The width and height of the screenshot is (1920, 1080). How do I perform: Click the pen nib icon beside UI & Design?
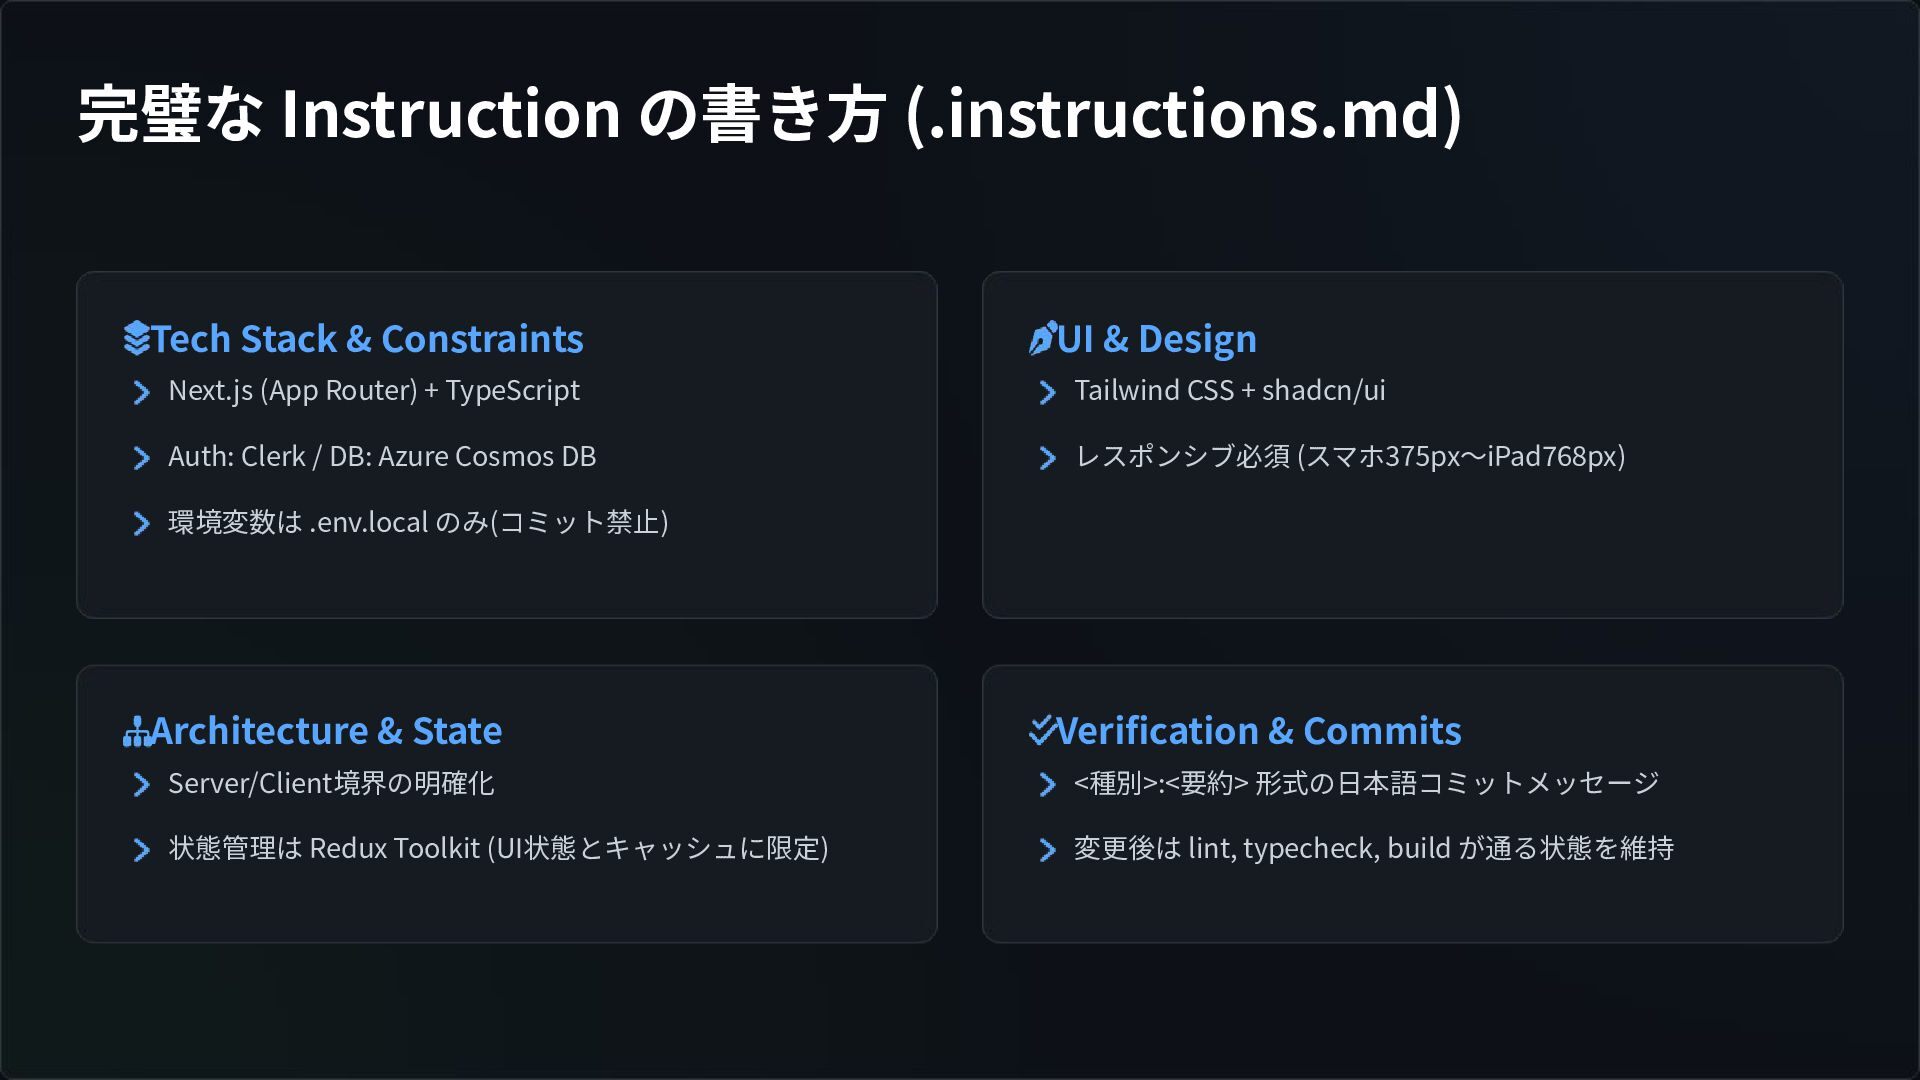click(x=1043, y=339)
